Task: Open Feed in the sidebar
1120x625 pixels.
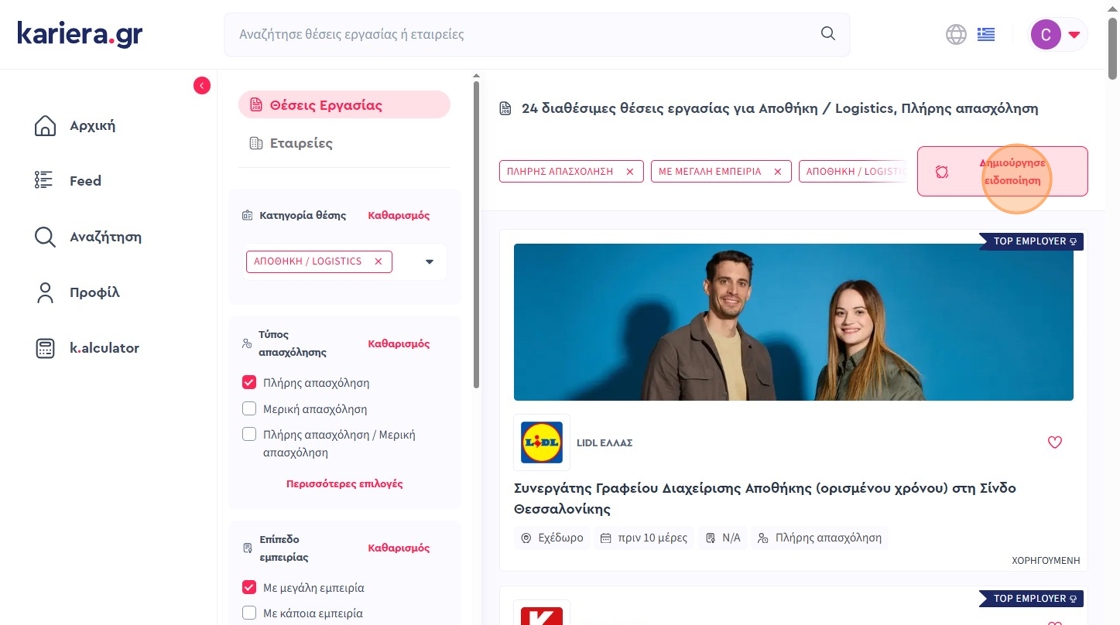Action: [x=68, y=181]
